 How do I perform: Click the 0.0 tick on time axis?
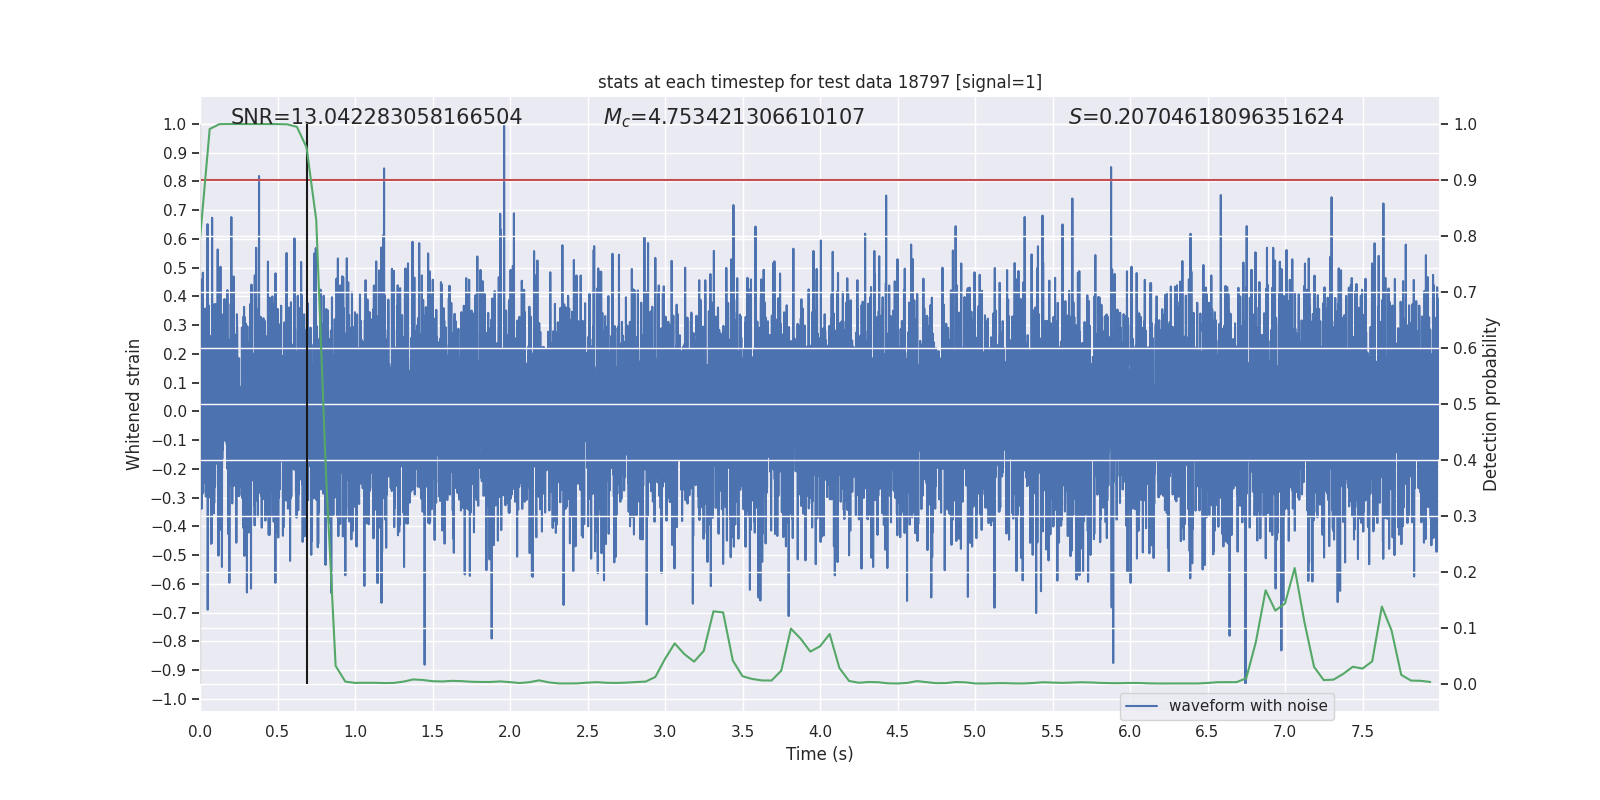coord(200,732)
